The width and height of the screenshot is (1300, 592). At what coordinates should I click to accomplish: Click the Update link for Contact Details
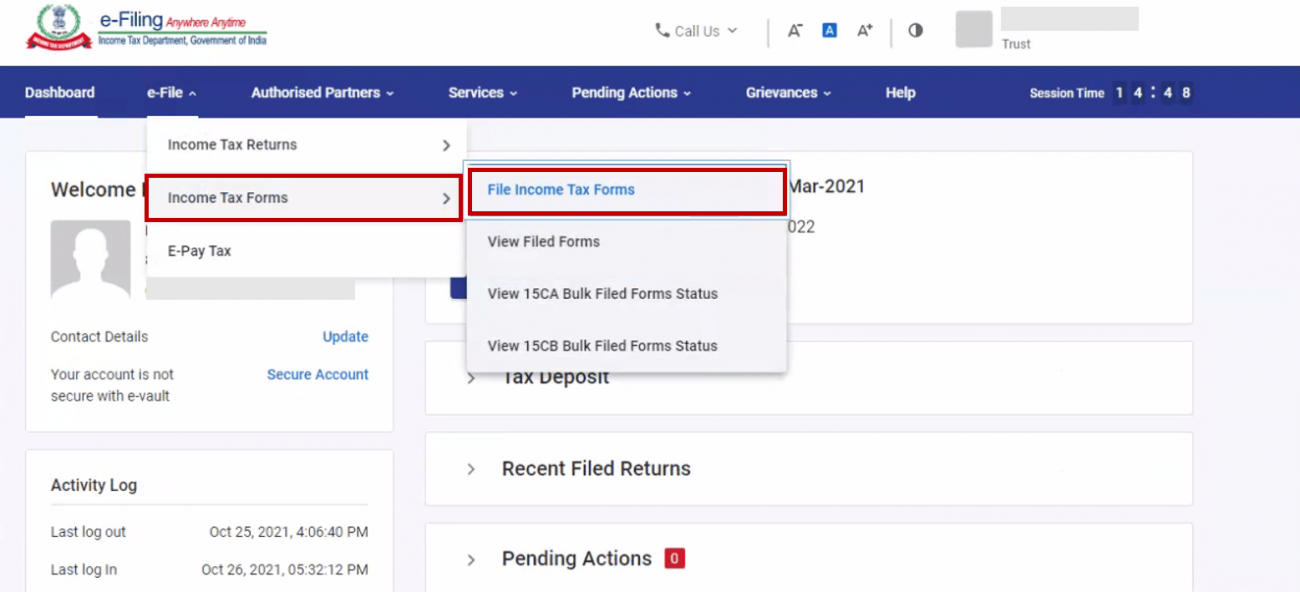click(x=345, y=337)
